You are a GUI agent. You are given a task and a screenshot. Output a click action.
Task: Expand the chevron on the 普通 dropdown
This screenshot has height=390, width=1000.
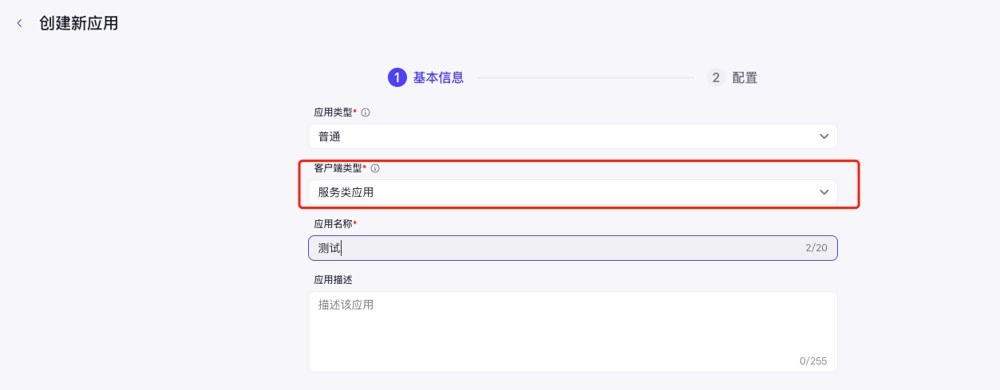(x=824, y=136)
